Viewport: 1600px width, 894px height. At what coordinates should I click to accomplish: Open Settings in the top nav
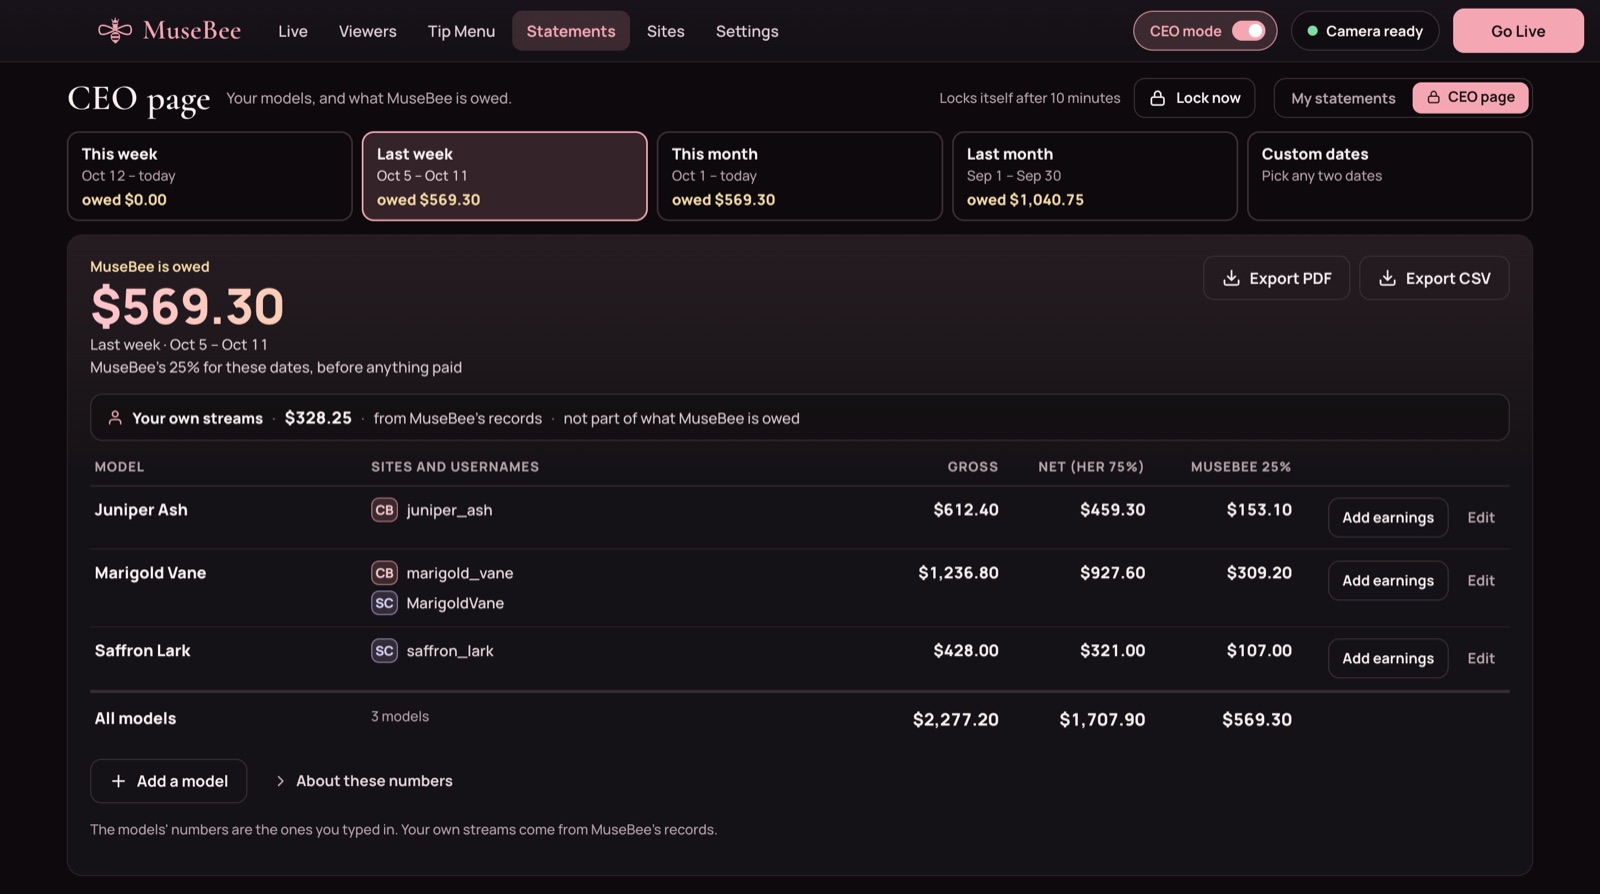tap(747, 31)
